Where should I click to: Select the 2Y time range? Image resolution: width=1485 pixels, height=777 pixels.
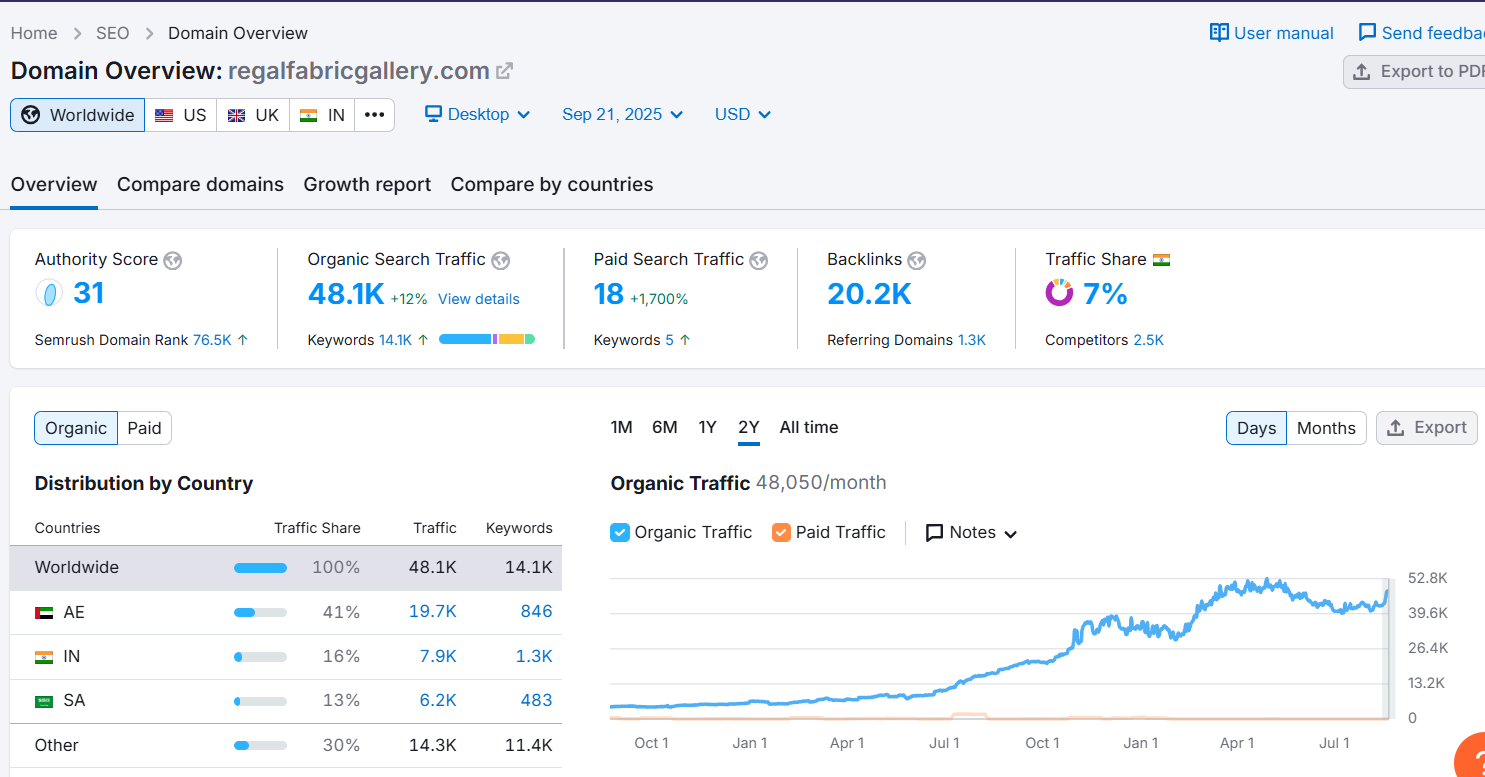tap(749, 427)
